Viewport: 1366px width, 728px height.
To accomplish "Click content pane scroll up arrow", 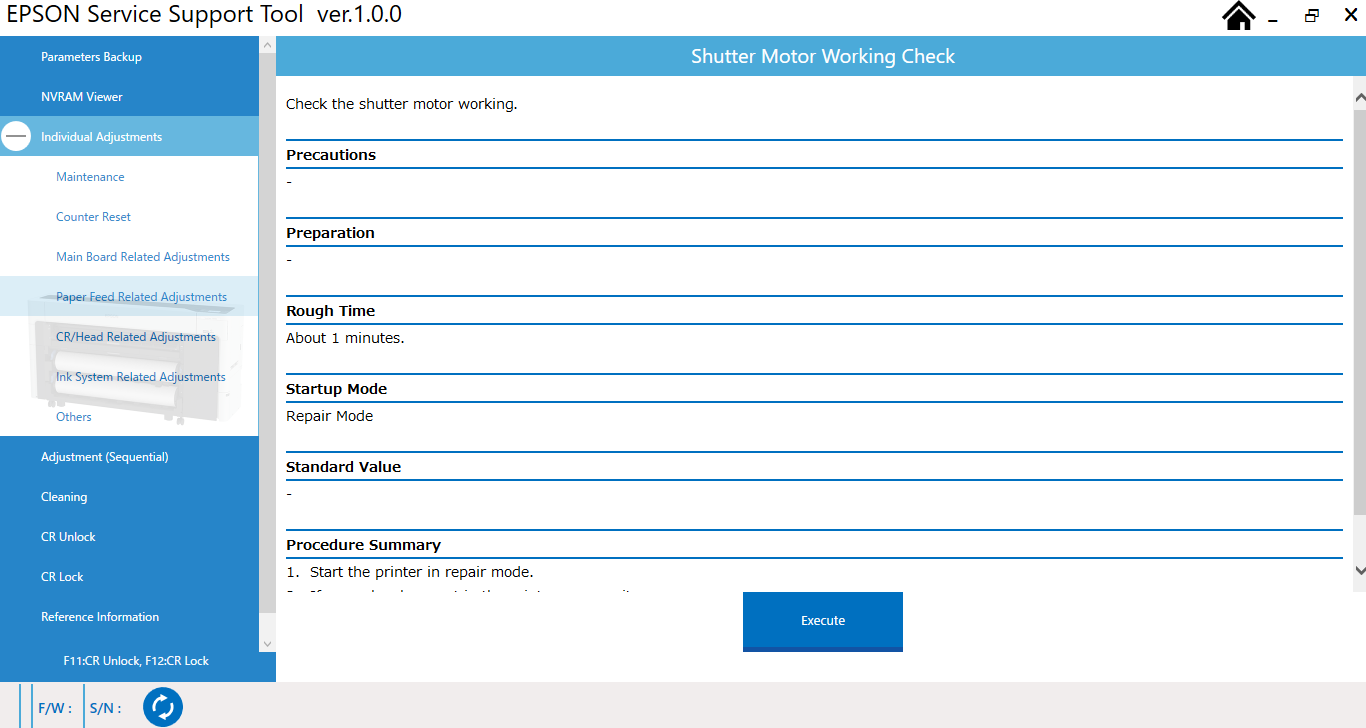I will point(1360,98).
